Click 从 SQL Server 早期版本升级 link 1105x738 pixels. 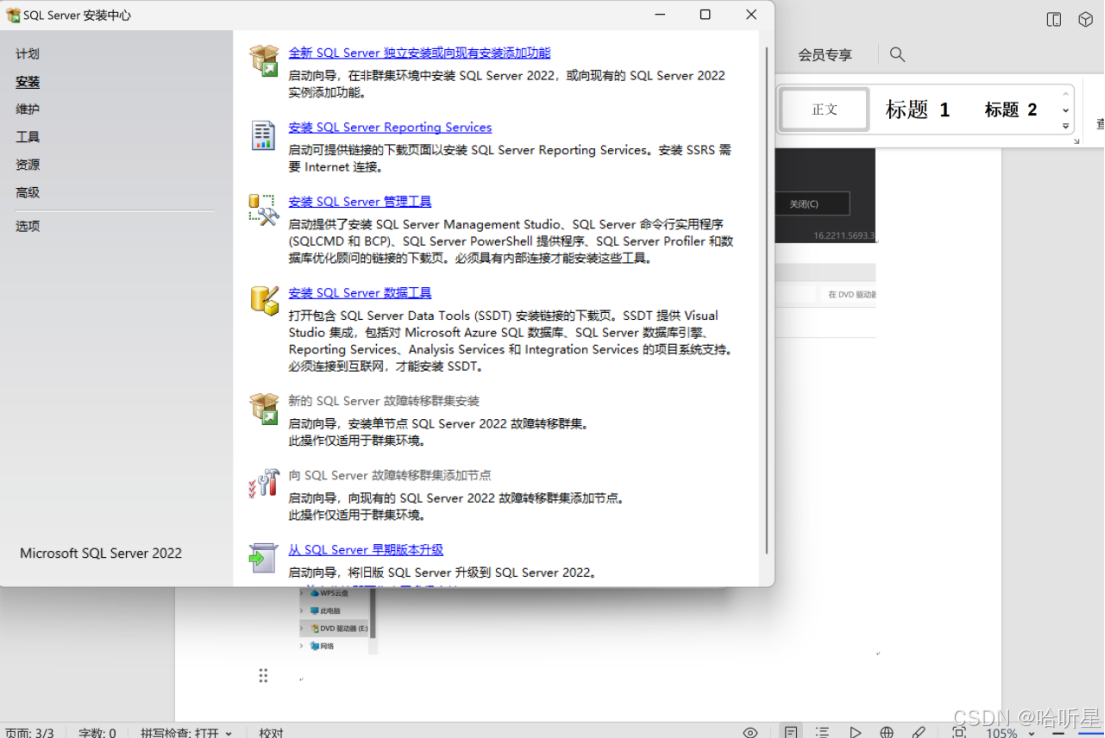pos(366,550)
